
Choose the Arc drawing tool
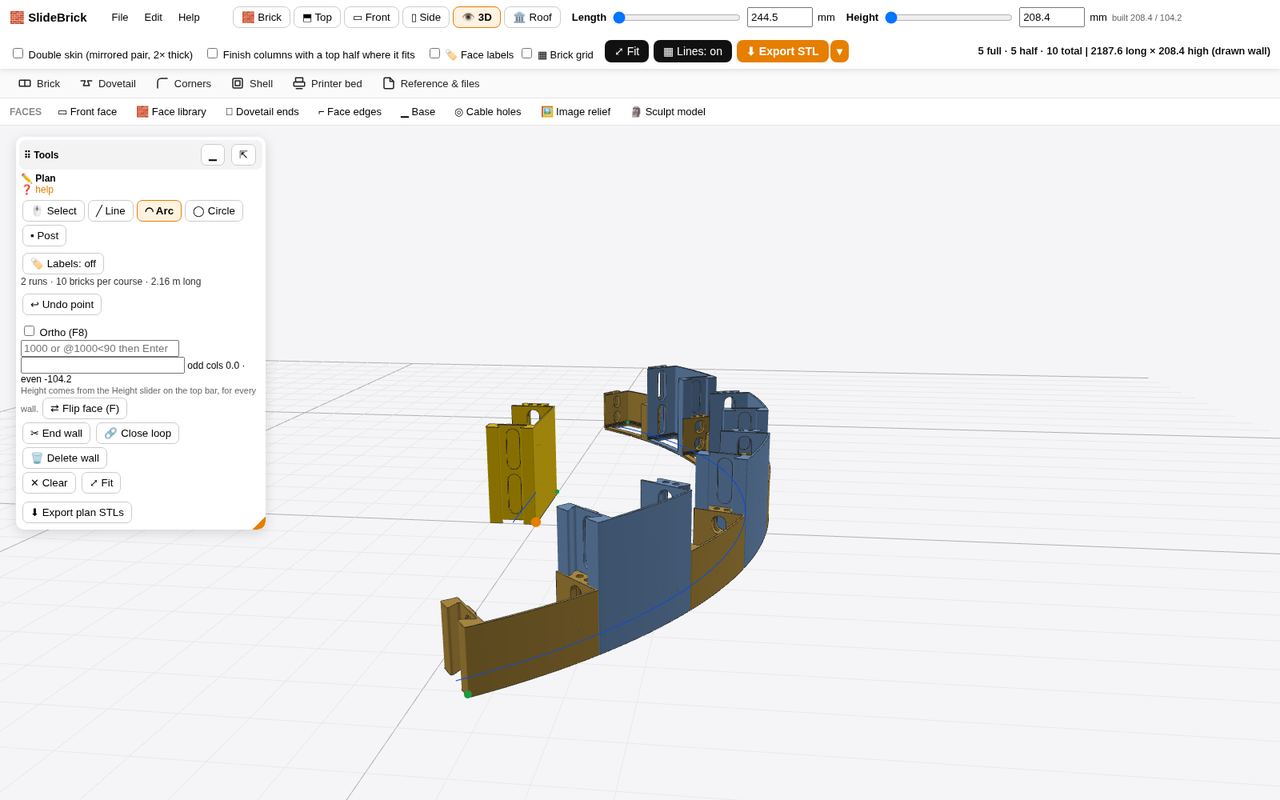[x=159, y=211]
